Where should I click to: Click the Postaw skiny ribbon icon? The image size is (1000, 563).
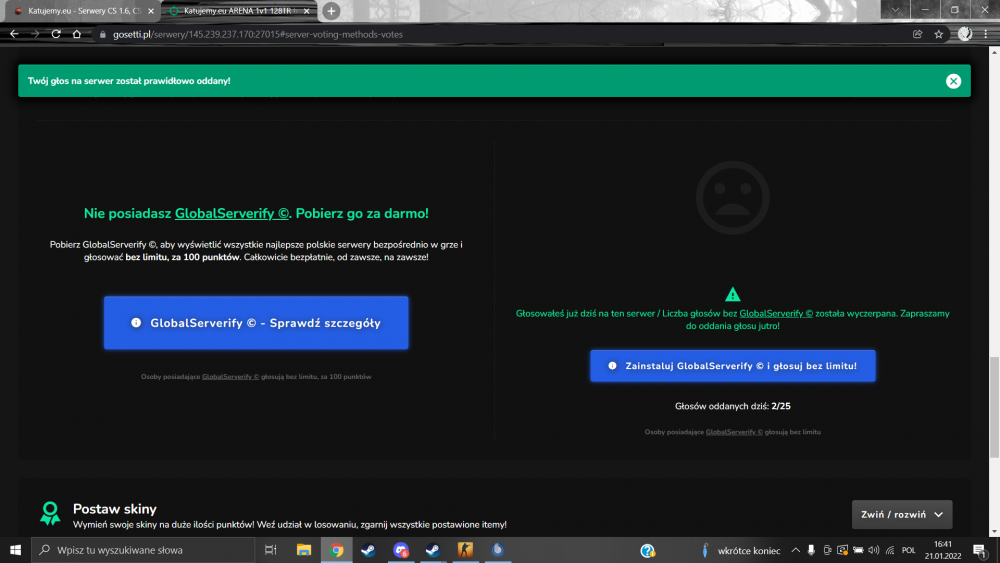[x=50, y=513]
